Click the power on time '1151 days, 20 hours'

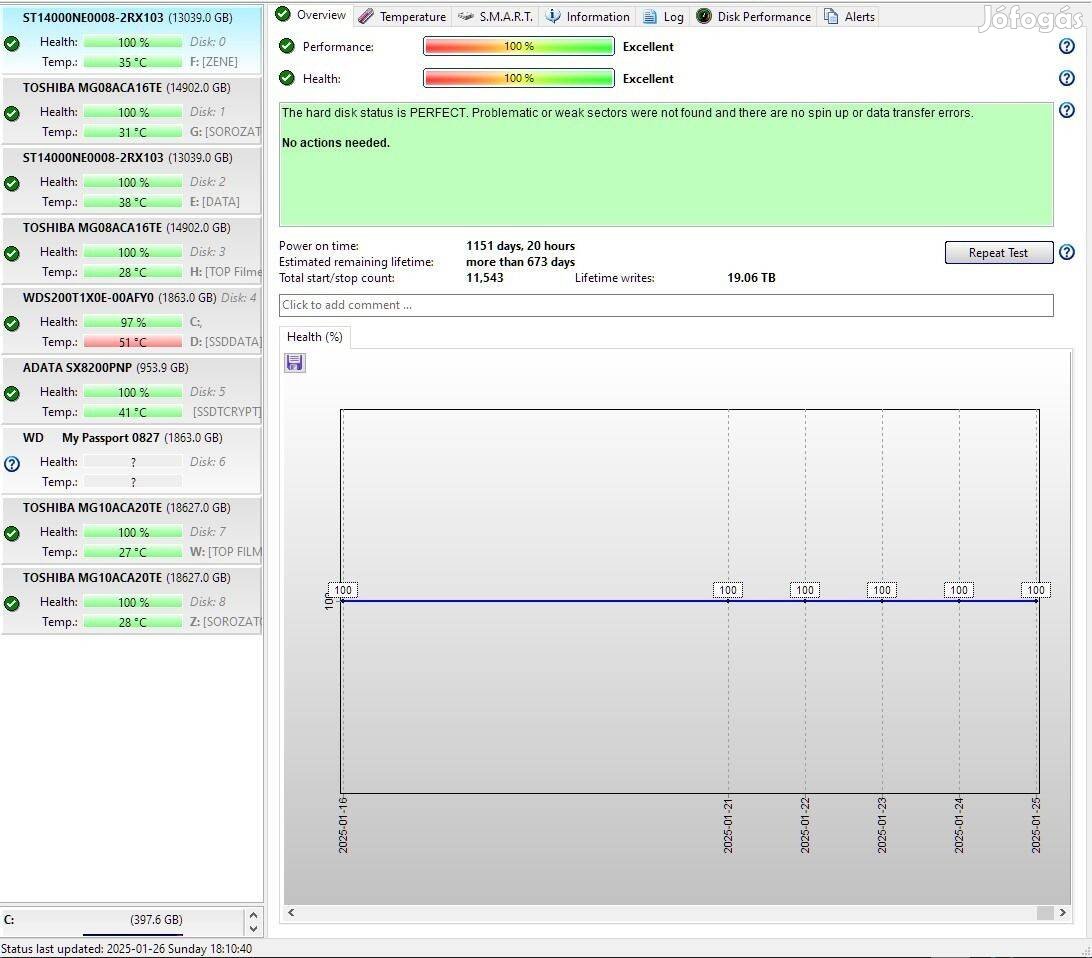[520, 246]
